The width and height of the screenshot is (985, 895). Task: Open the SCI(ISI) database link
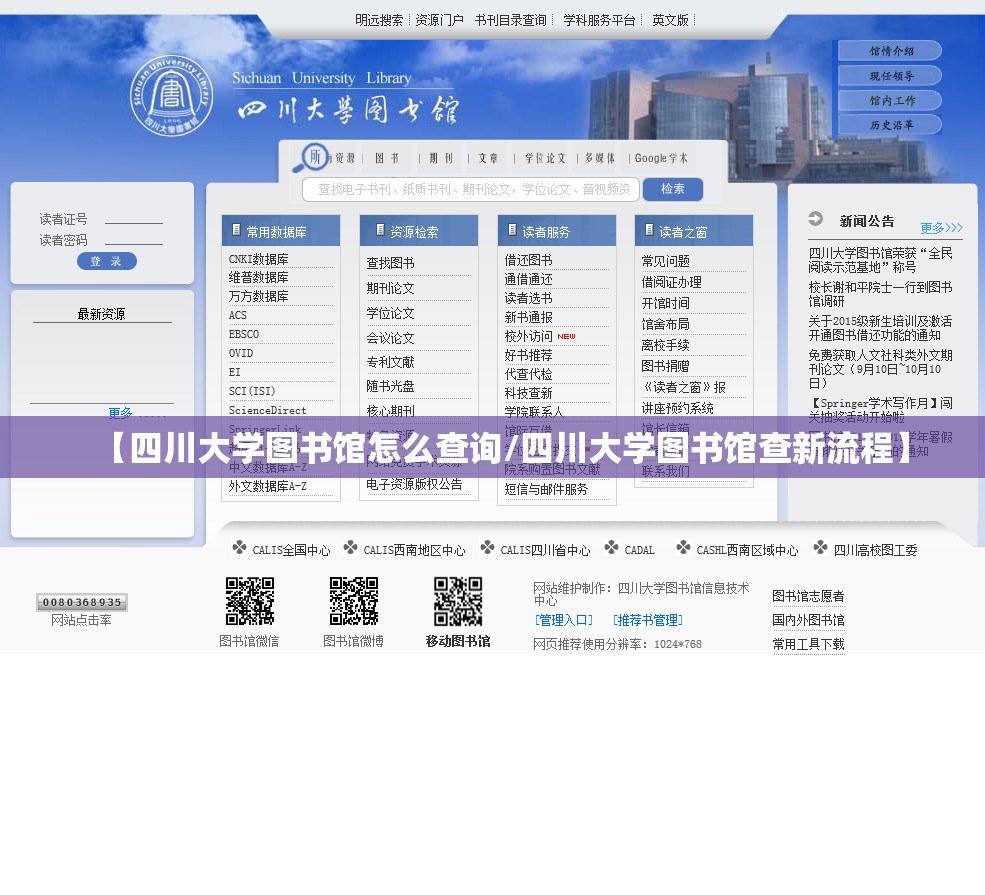252,391
